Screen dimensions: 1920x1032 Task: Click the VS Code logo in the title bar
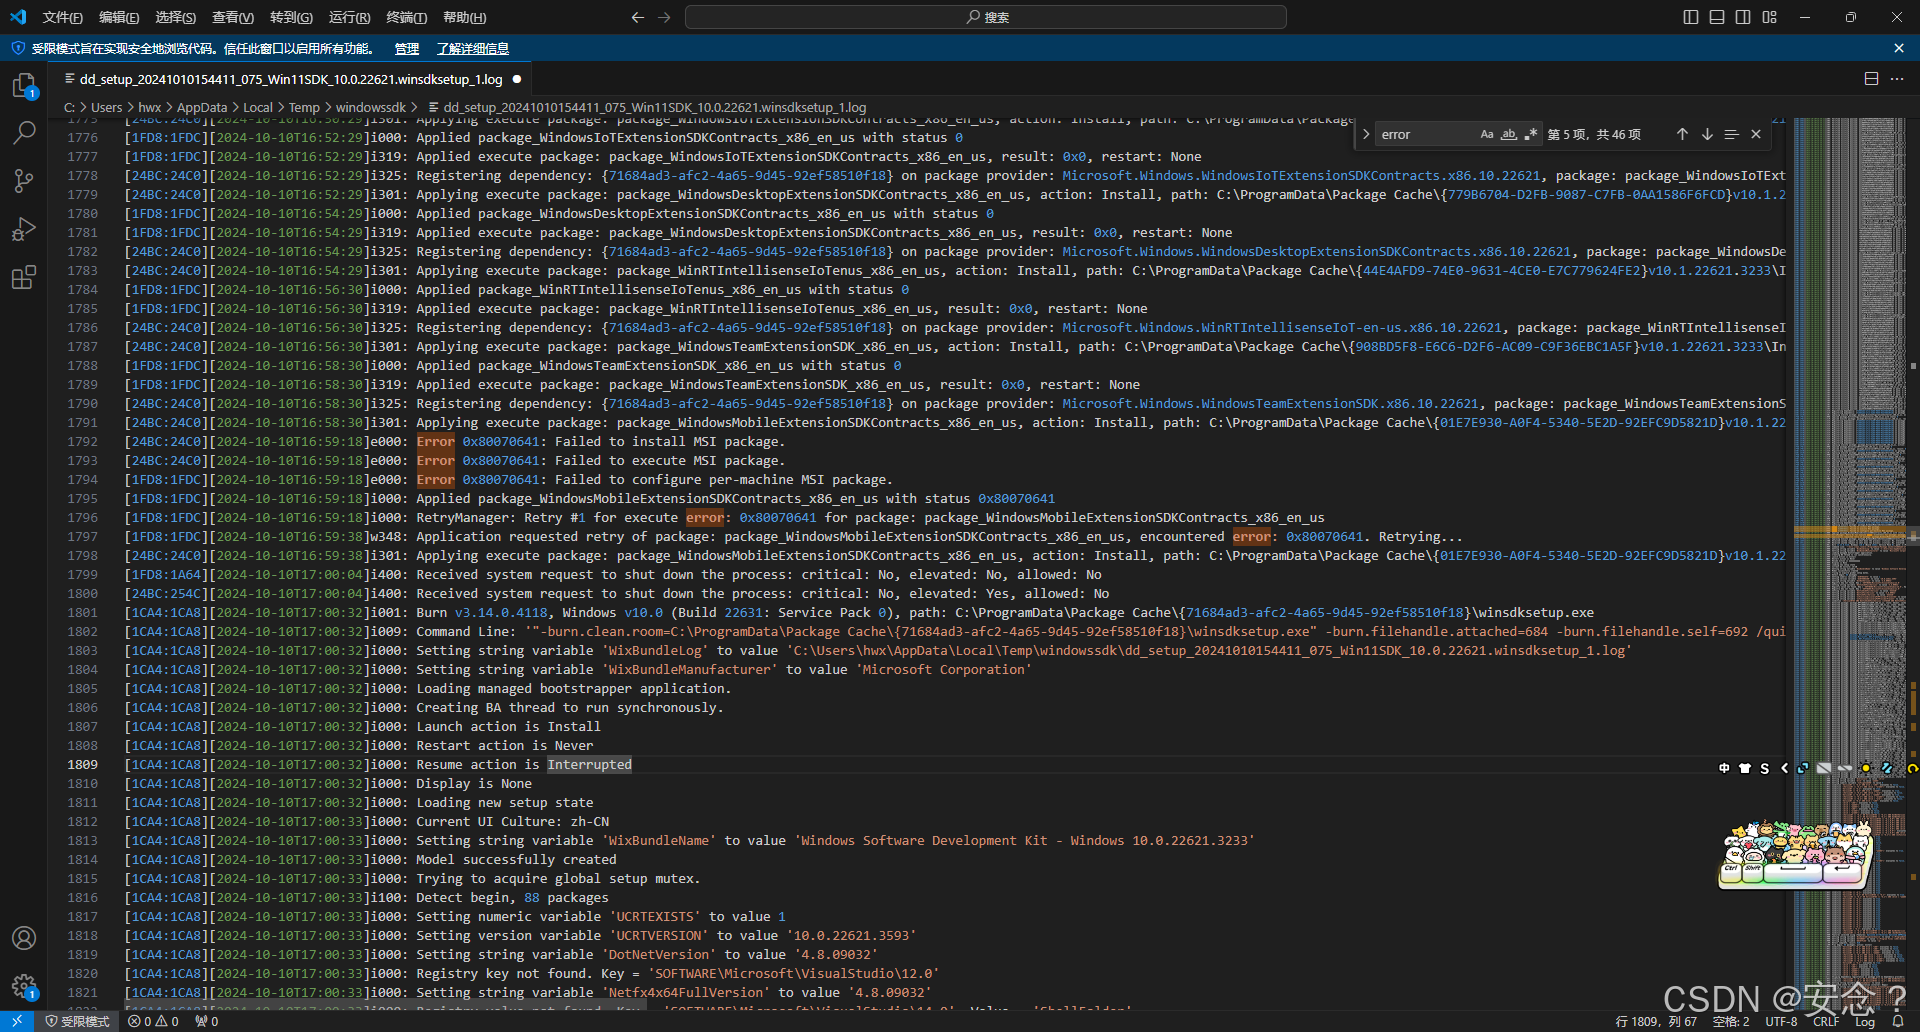(18, 17)
